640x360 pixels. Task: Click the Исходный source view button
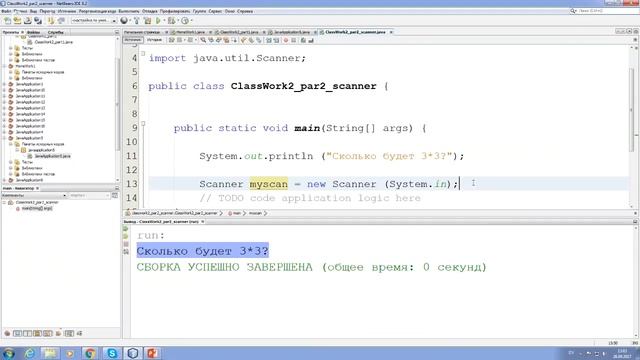coord(133,40)
